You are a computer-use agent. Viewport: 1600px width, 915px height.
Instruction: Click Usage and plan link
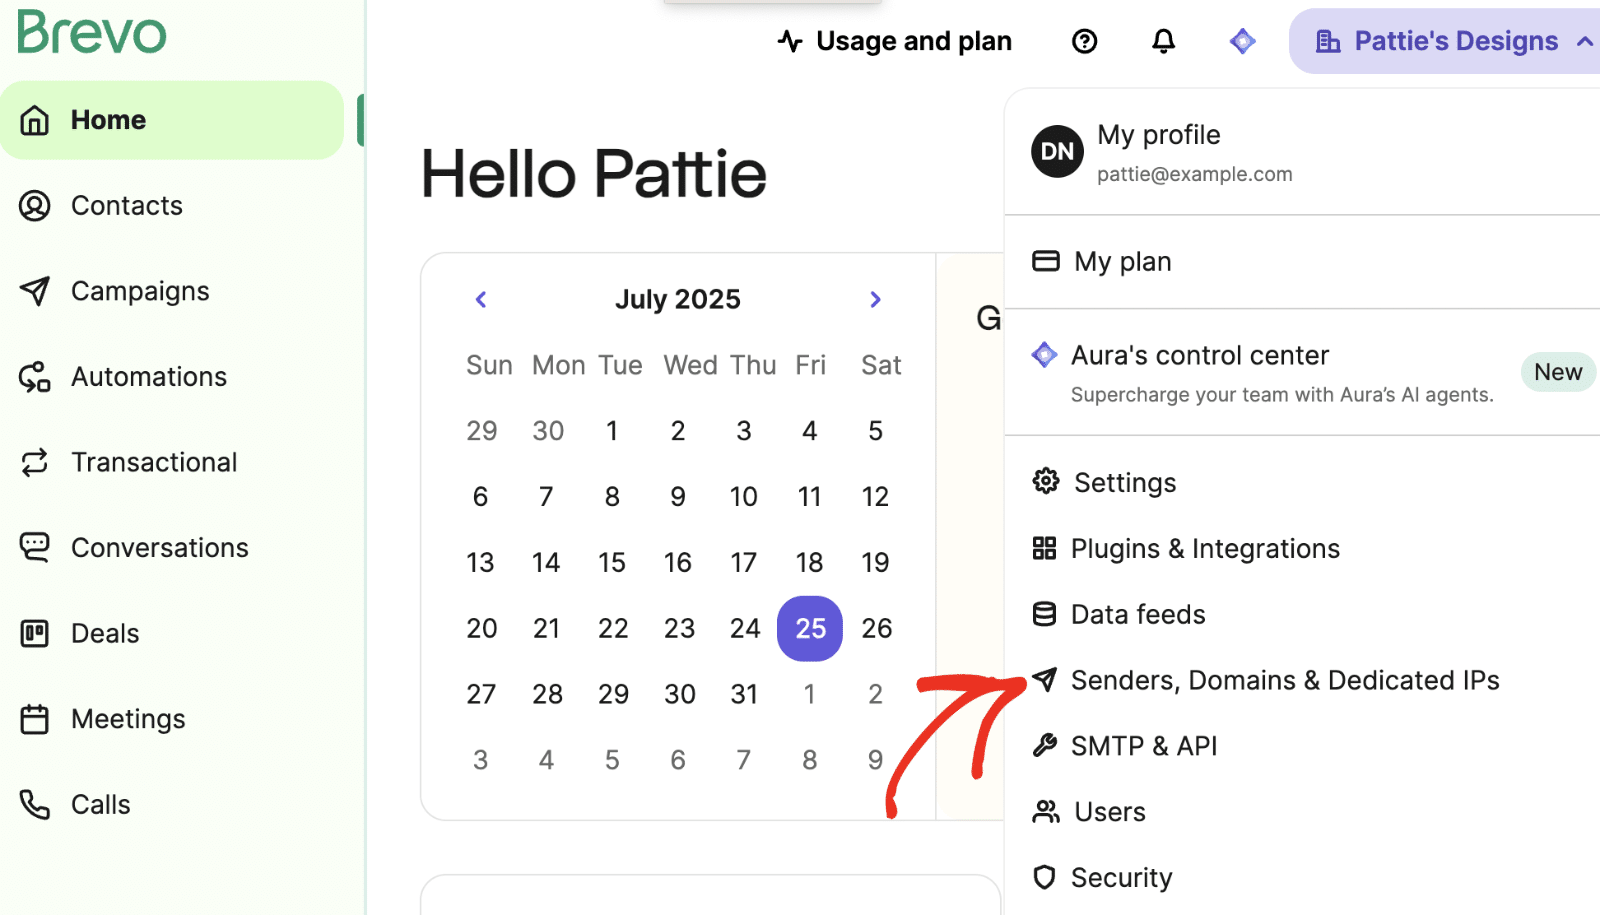[x=895, y=41]
